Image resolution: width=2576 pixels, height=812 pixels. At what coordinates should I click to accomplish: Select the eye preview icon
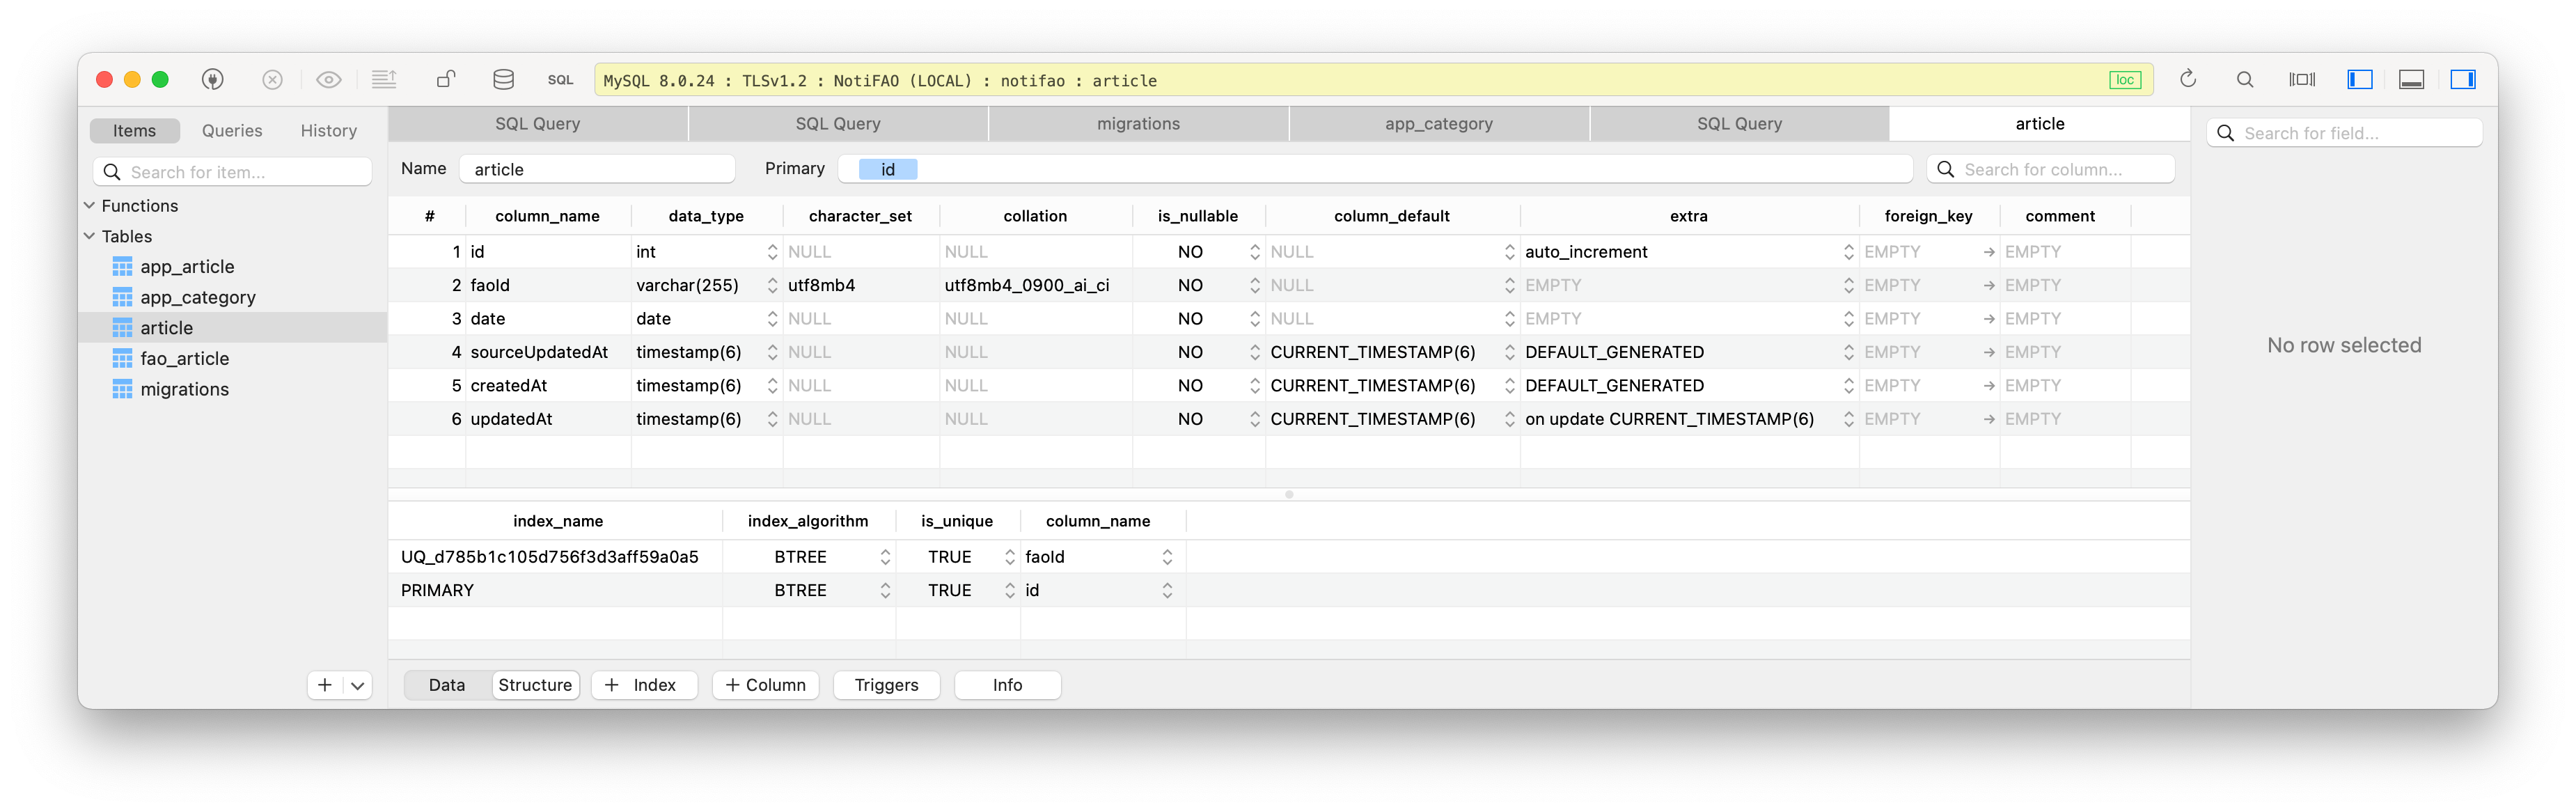[x=329, y=79]
